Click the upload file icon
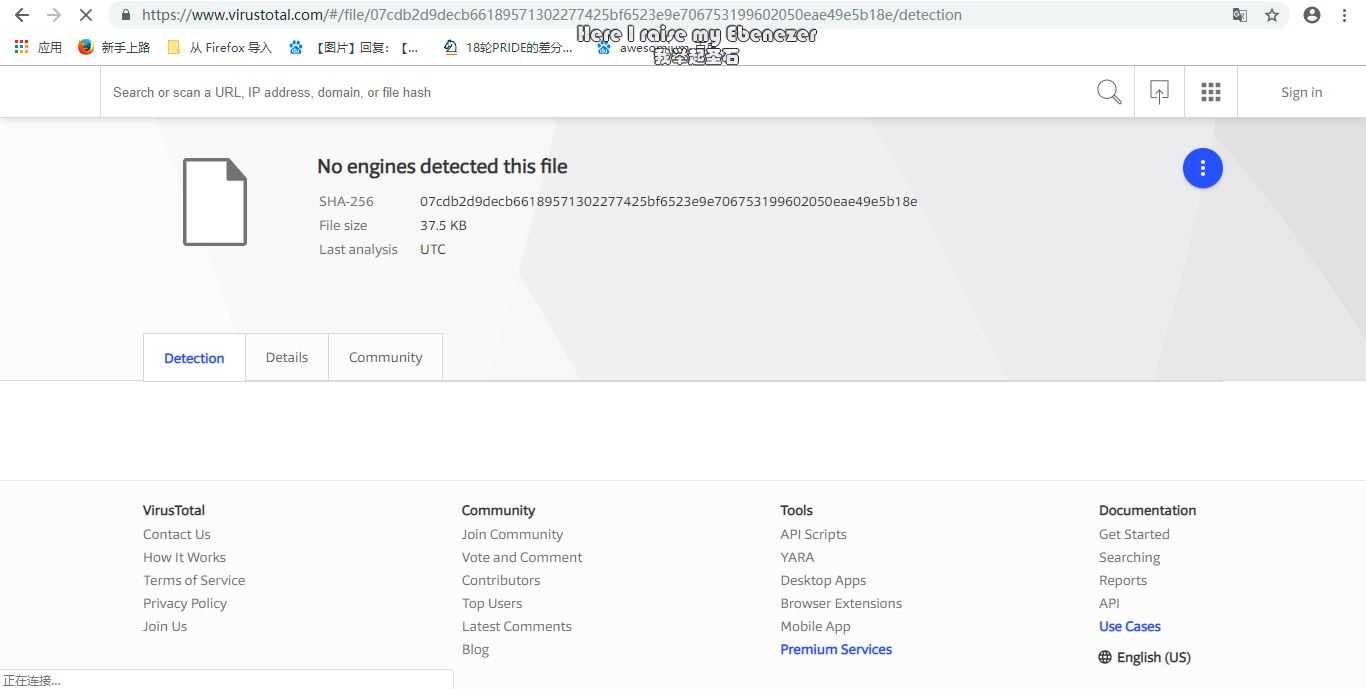The height and width of the screenshot is (689, 1366). (1159, 92)
